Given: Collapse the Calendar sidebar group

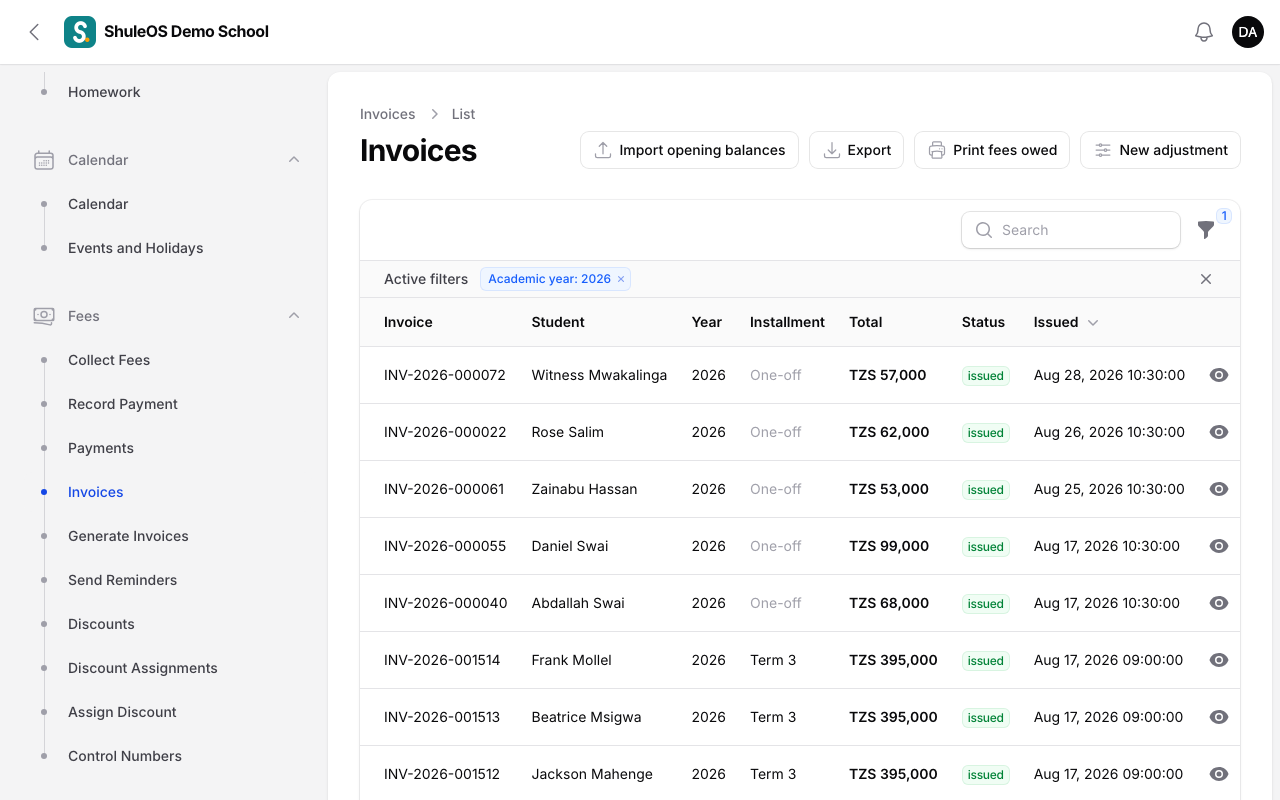Looking at the screenshot, I should click(294, 160).
